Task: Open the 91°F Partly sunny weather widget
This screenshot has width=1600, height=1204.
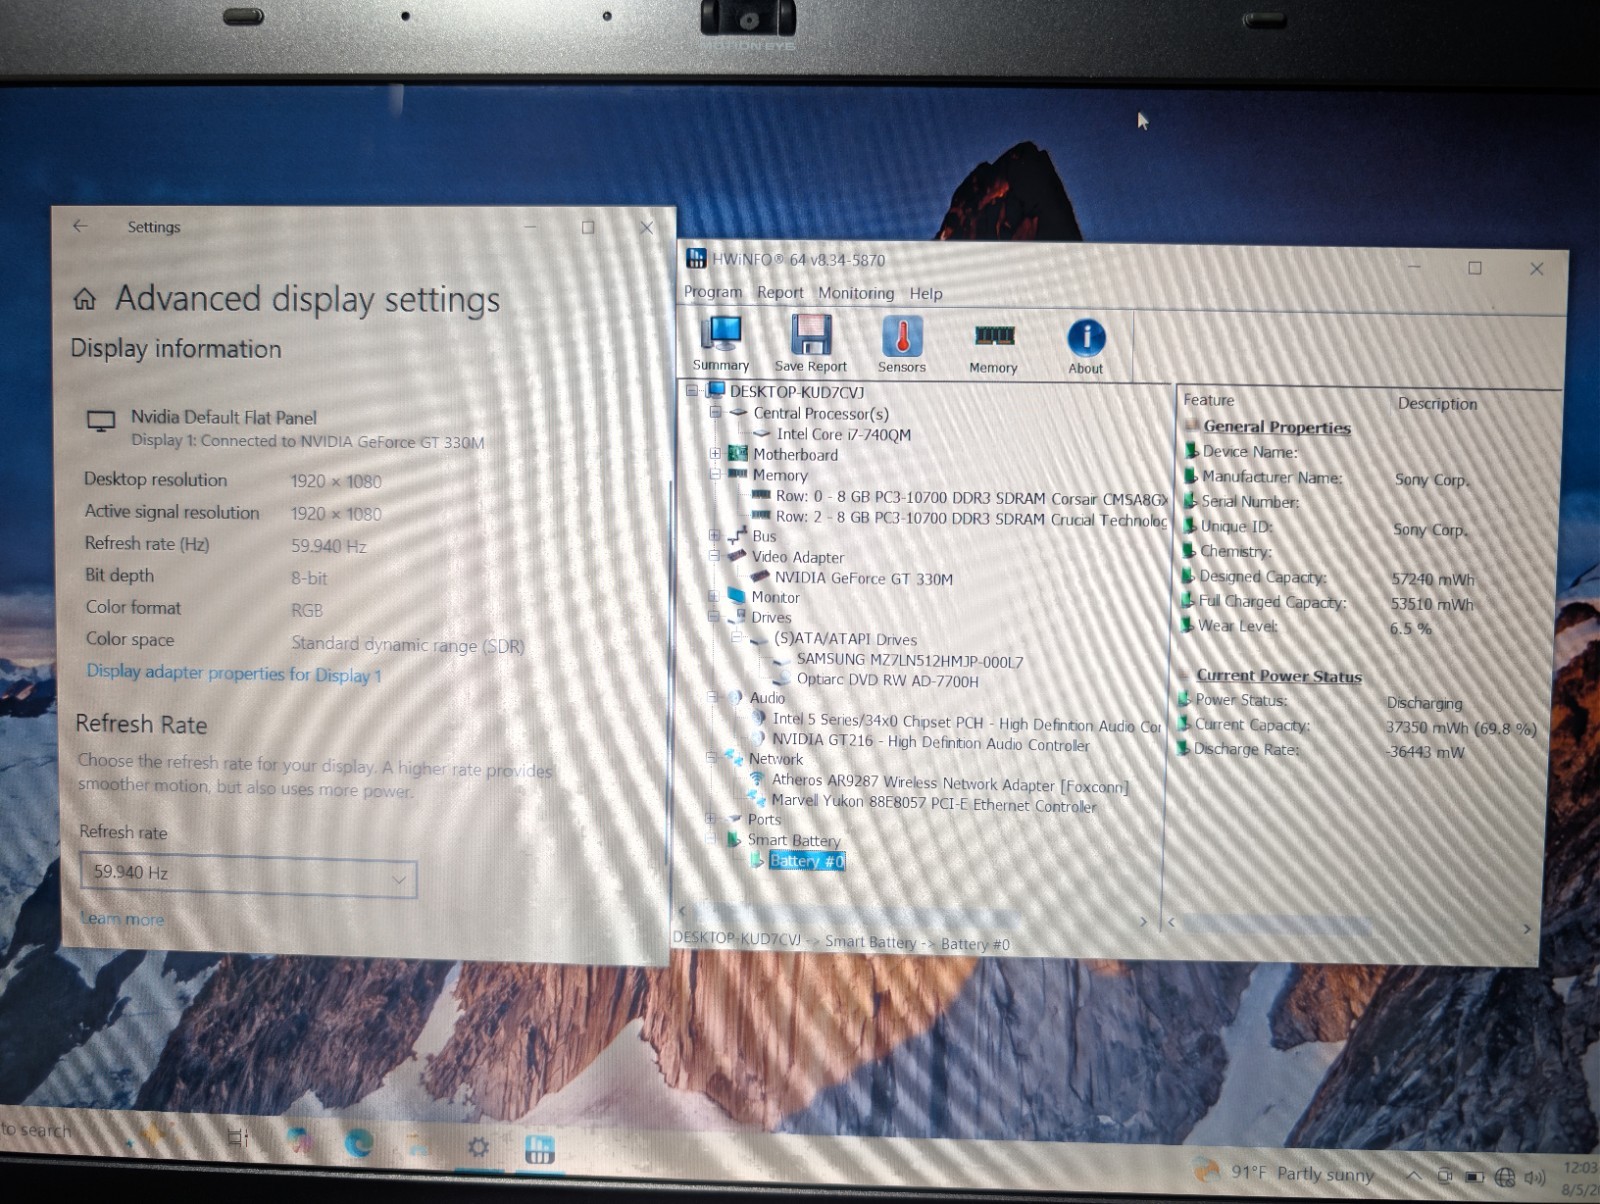Action: click(x=1286, y=1172)
